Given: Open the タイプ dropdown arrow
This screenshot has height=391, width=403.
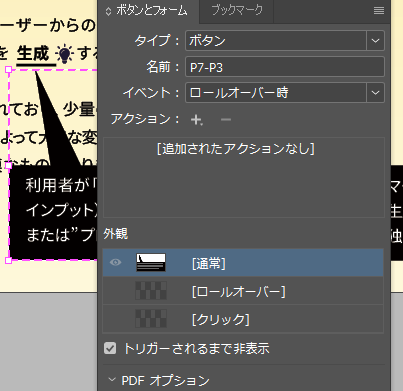Looking at the screenshot, I should (375, 41).
